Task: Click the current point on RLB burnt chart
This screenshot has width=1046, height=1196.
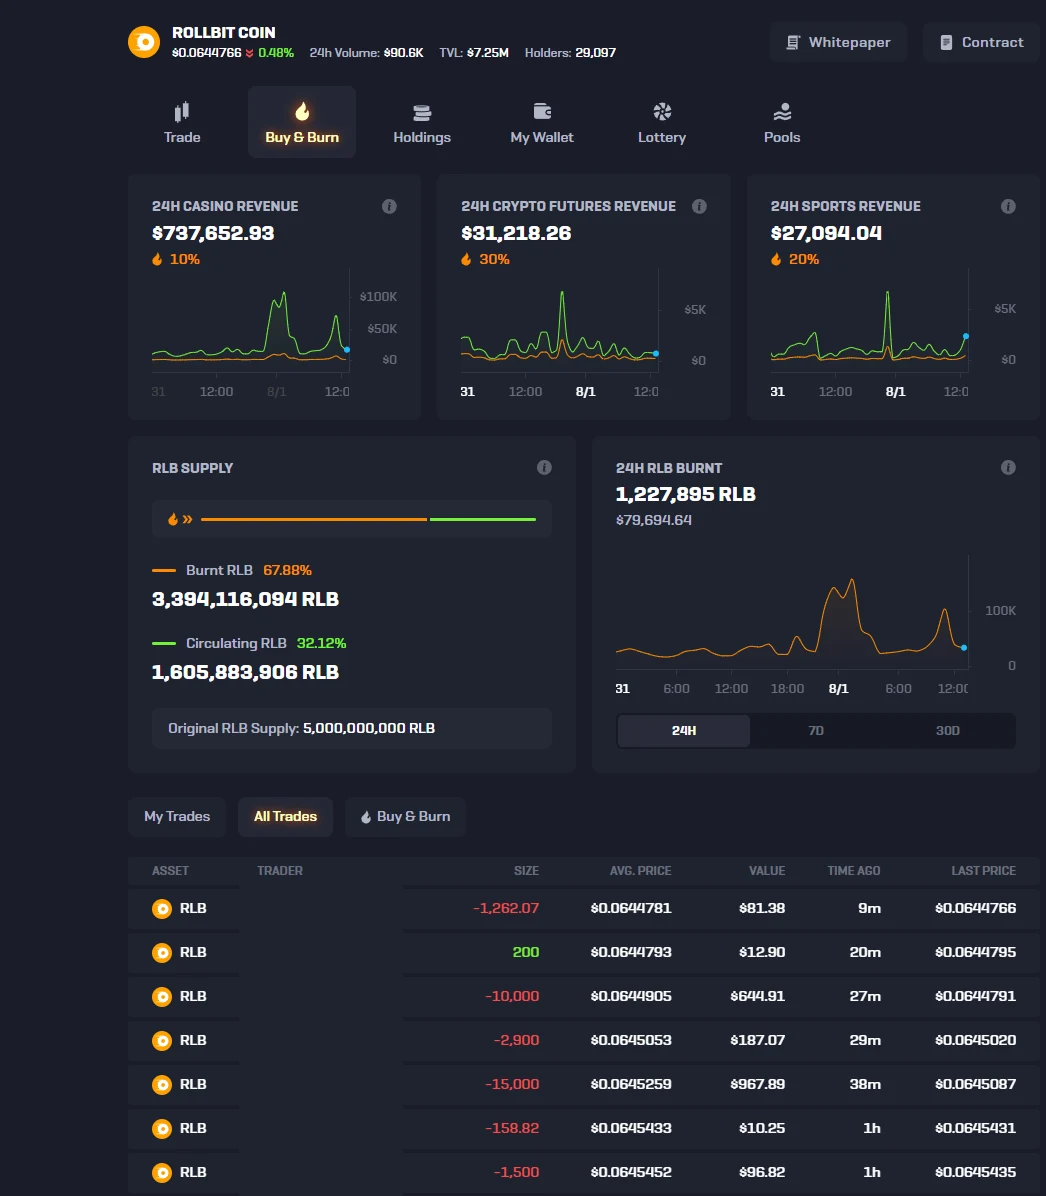Action: pos(964,648)
